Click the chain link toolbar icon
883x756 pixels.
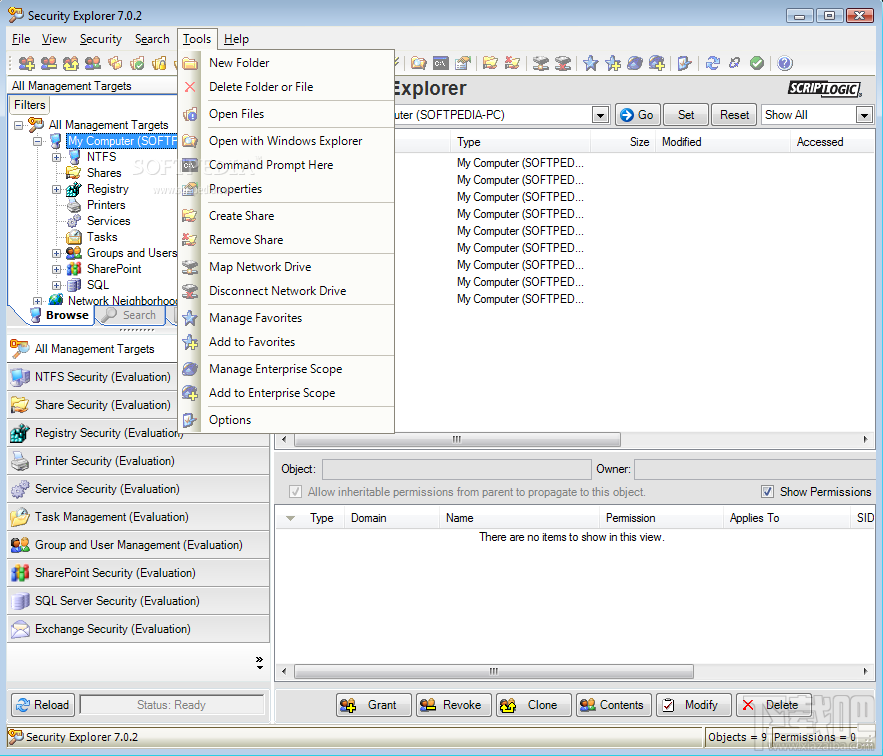coord(734,63)
